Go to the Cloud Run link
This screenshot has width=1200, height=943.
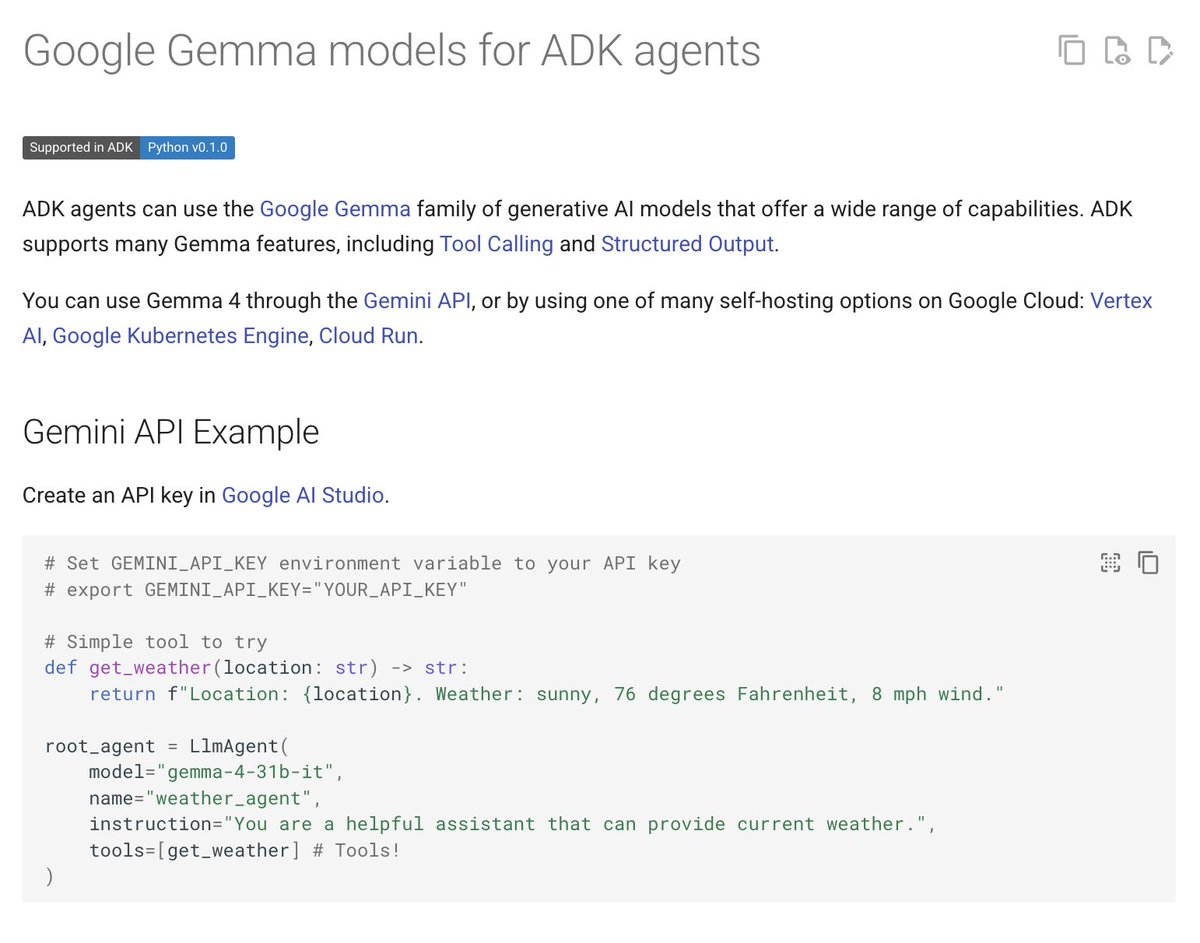point(368,336)
